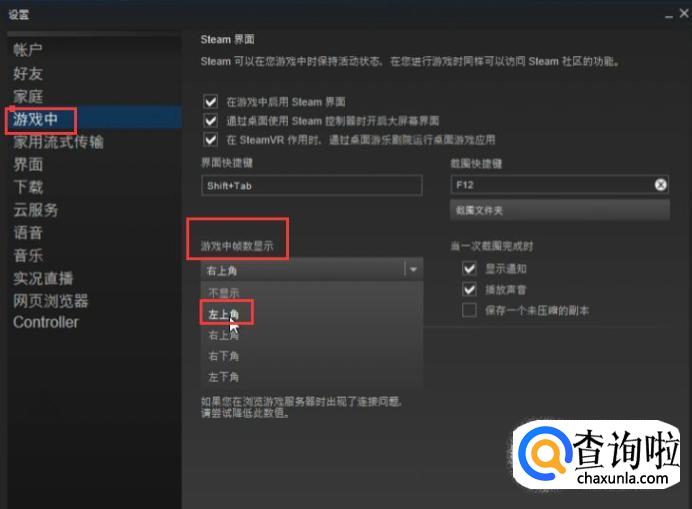Pick the 右下角 dropdown option
The width and height of the screenshot is (692, 509).
[x=223, y=356]
